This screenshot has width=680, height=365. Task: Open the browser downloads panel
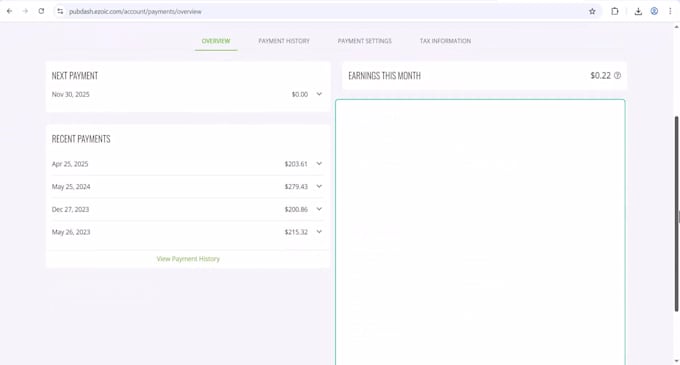click(x=638, y=12)
